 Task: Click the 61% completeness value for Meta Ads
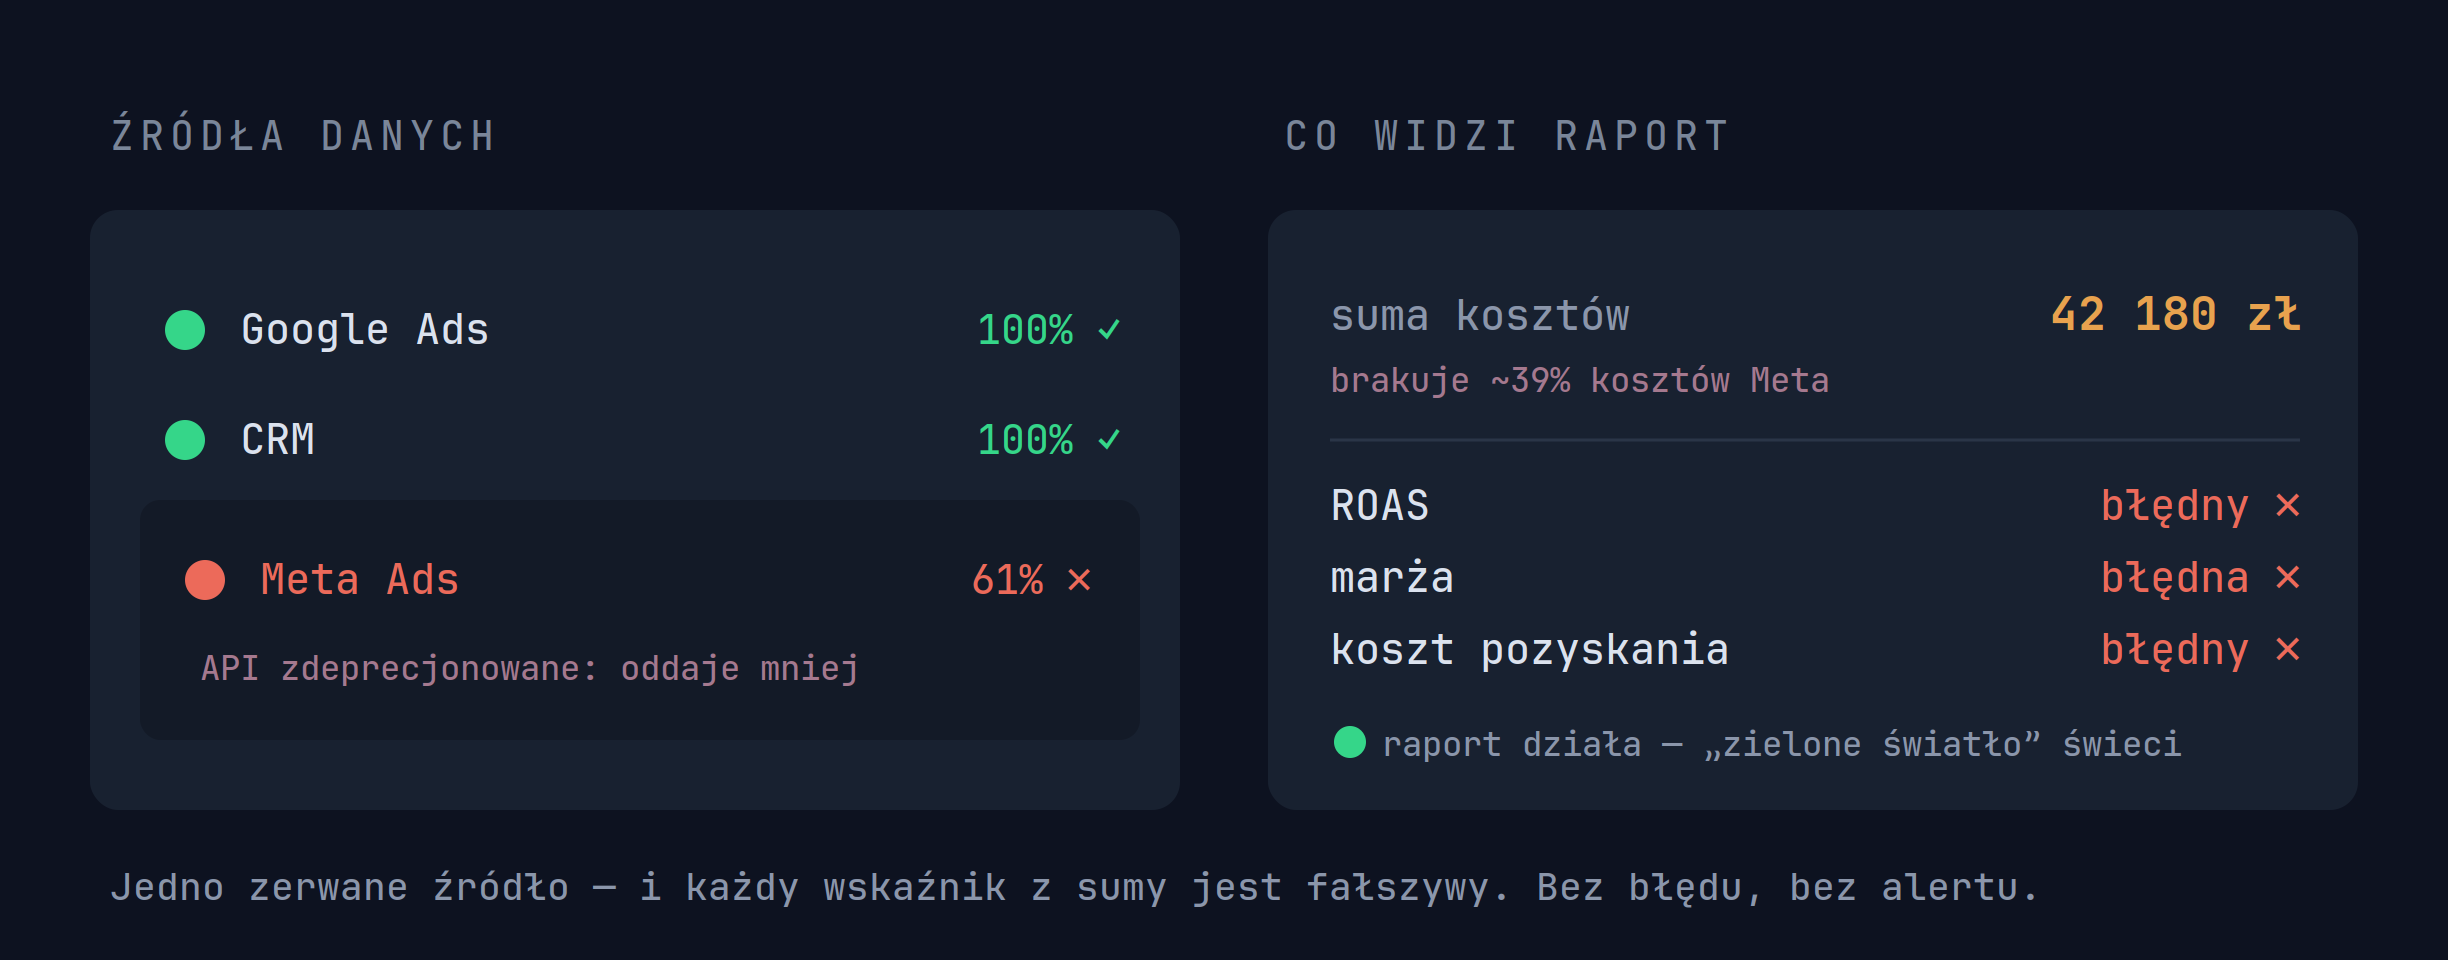(x=1008, y=580)
